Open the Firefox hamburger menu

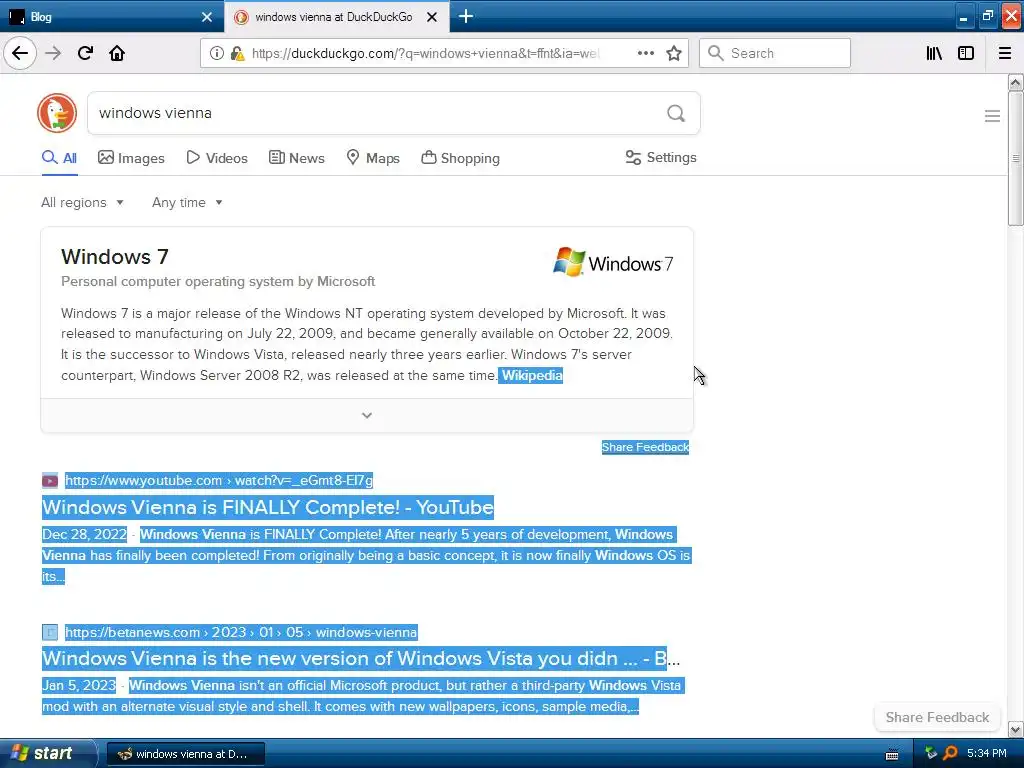(x=1005, y=54)
